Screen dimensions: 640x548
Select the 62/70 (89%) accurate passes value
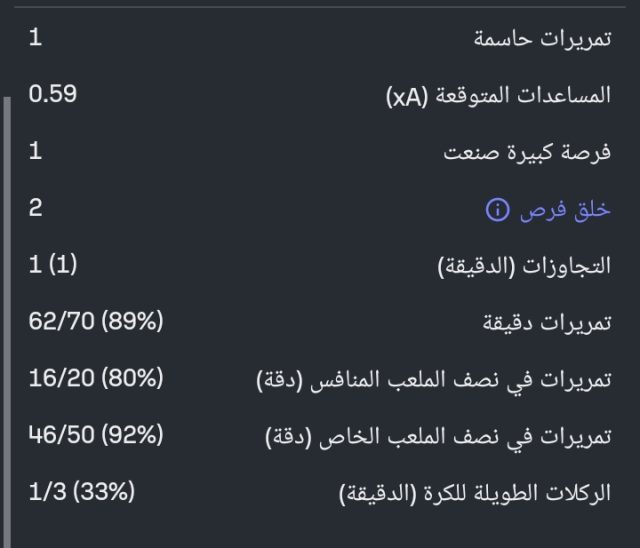[x=96, y=322]
